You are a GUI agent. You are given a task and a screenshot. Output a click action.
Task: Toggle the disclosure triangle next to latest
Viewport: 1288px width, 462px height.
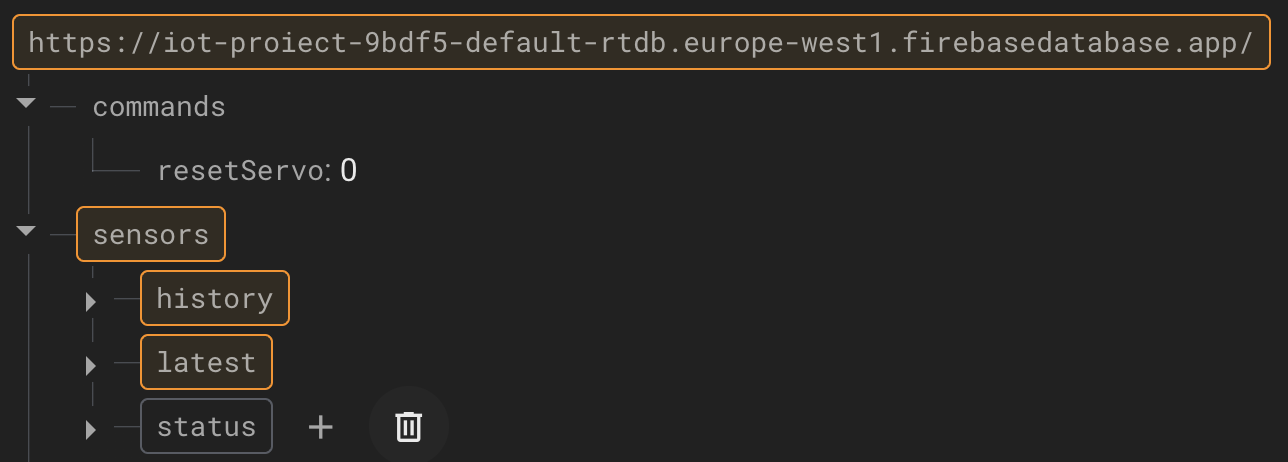91,364
